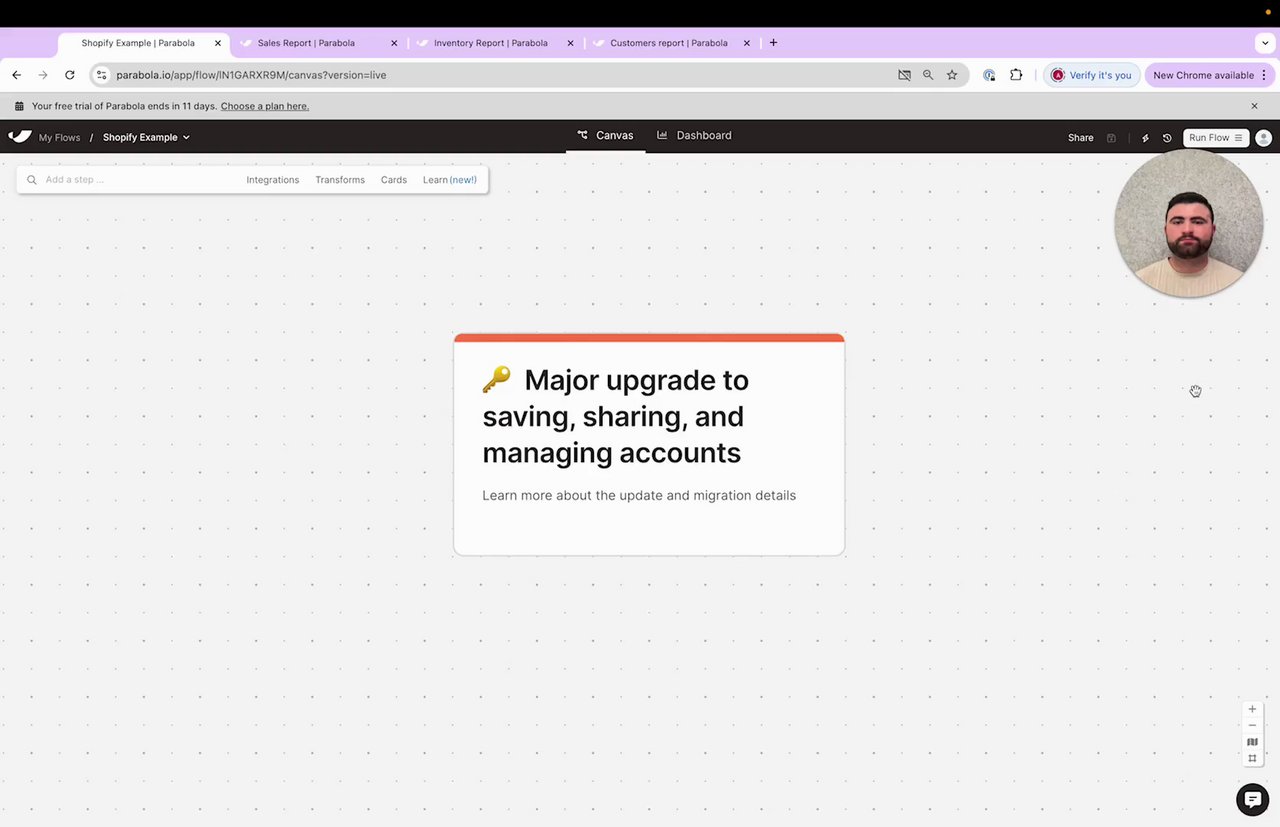
Task: Open the Major upgrade announcement card
Action: point(649,444)
